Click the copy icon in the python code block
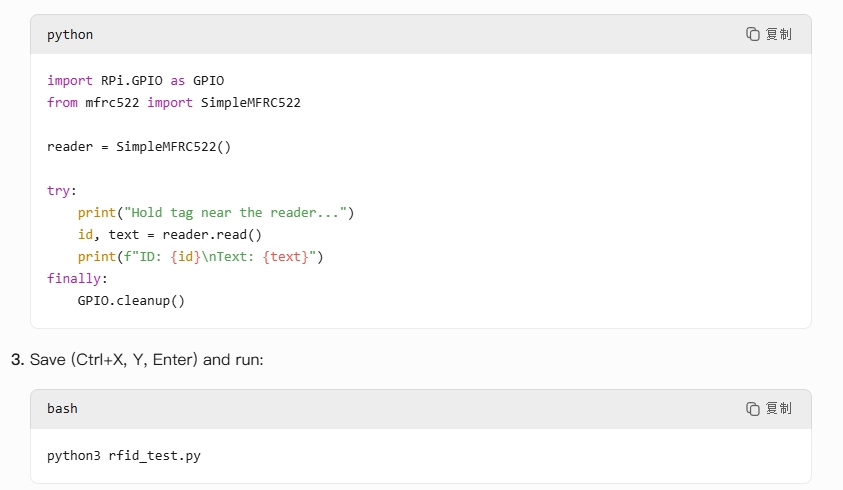The image size is (843, 490). 753,34
